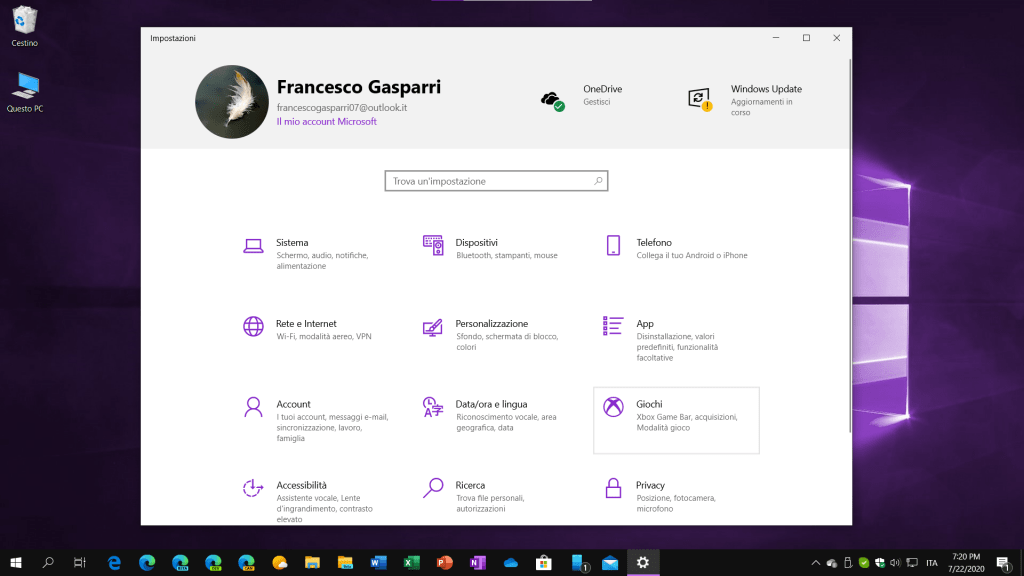Open the Ricerca settings category
The height and width of the screenshot is (576, 1024).
click(x=470, y=485)
